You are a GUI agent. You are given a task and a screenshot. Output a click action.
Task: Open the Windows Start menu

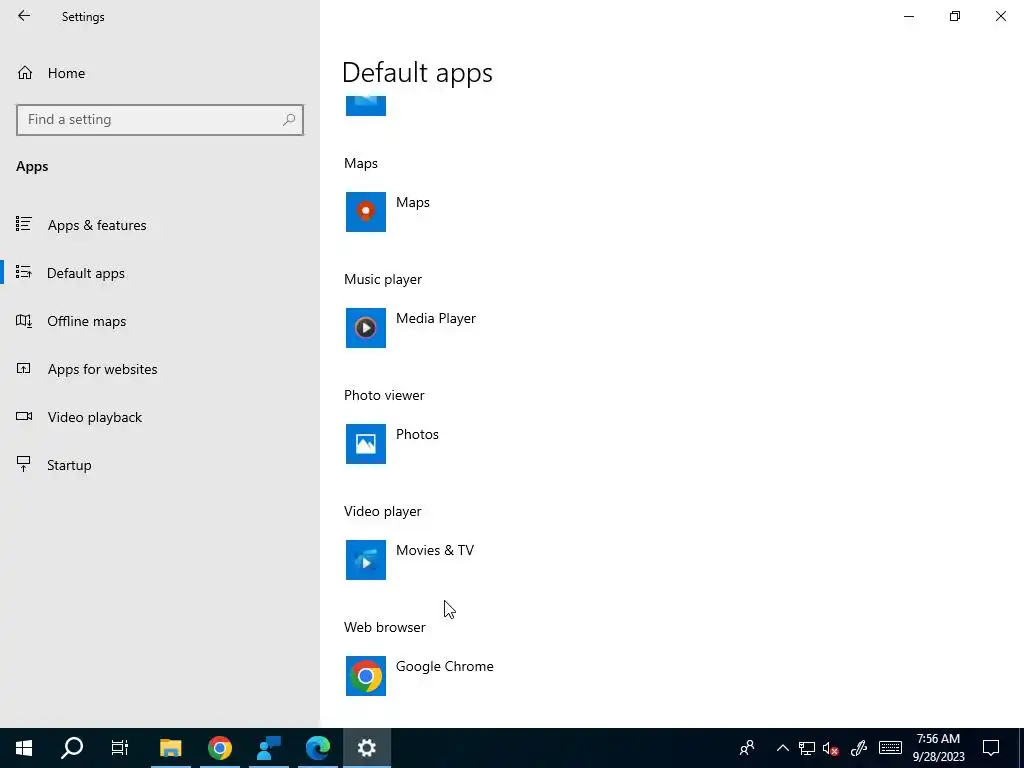click(24, 748)
